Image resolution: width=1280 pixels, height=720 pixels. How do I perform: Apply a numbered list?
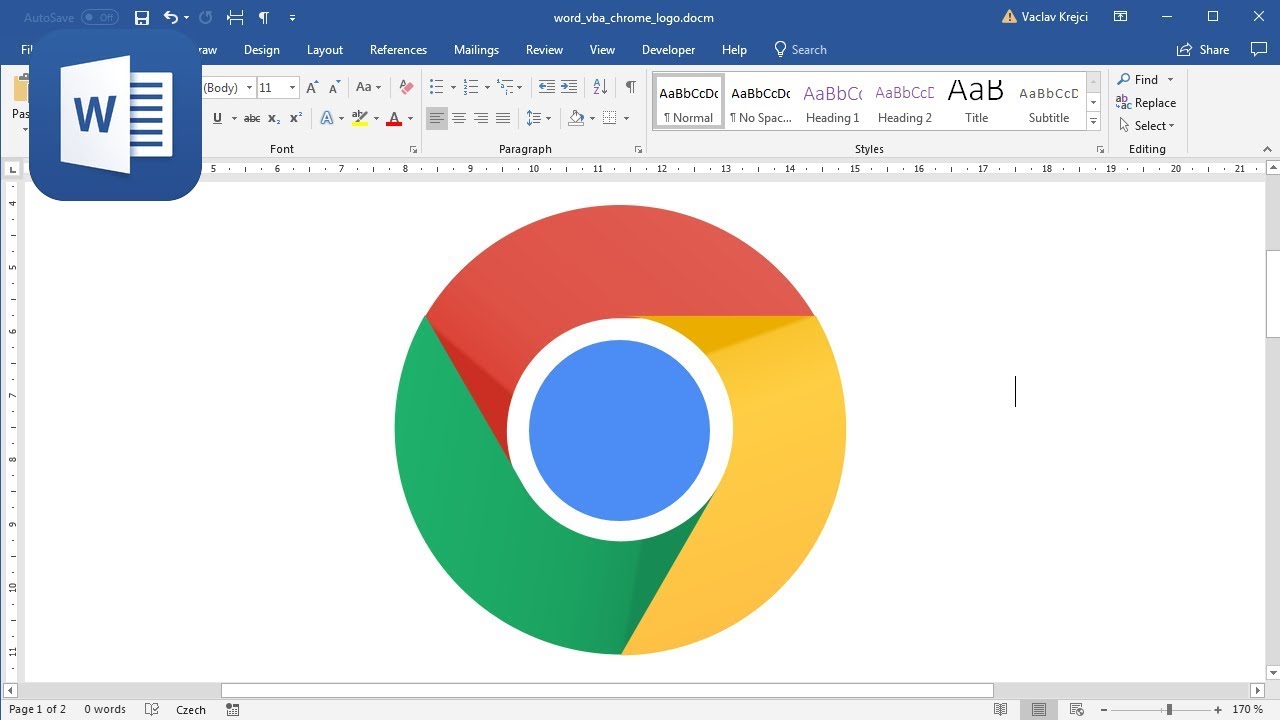470,88
